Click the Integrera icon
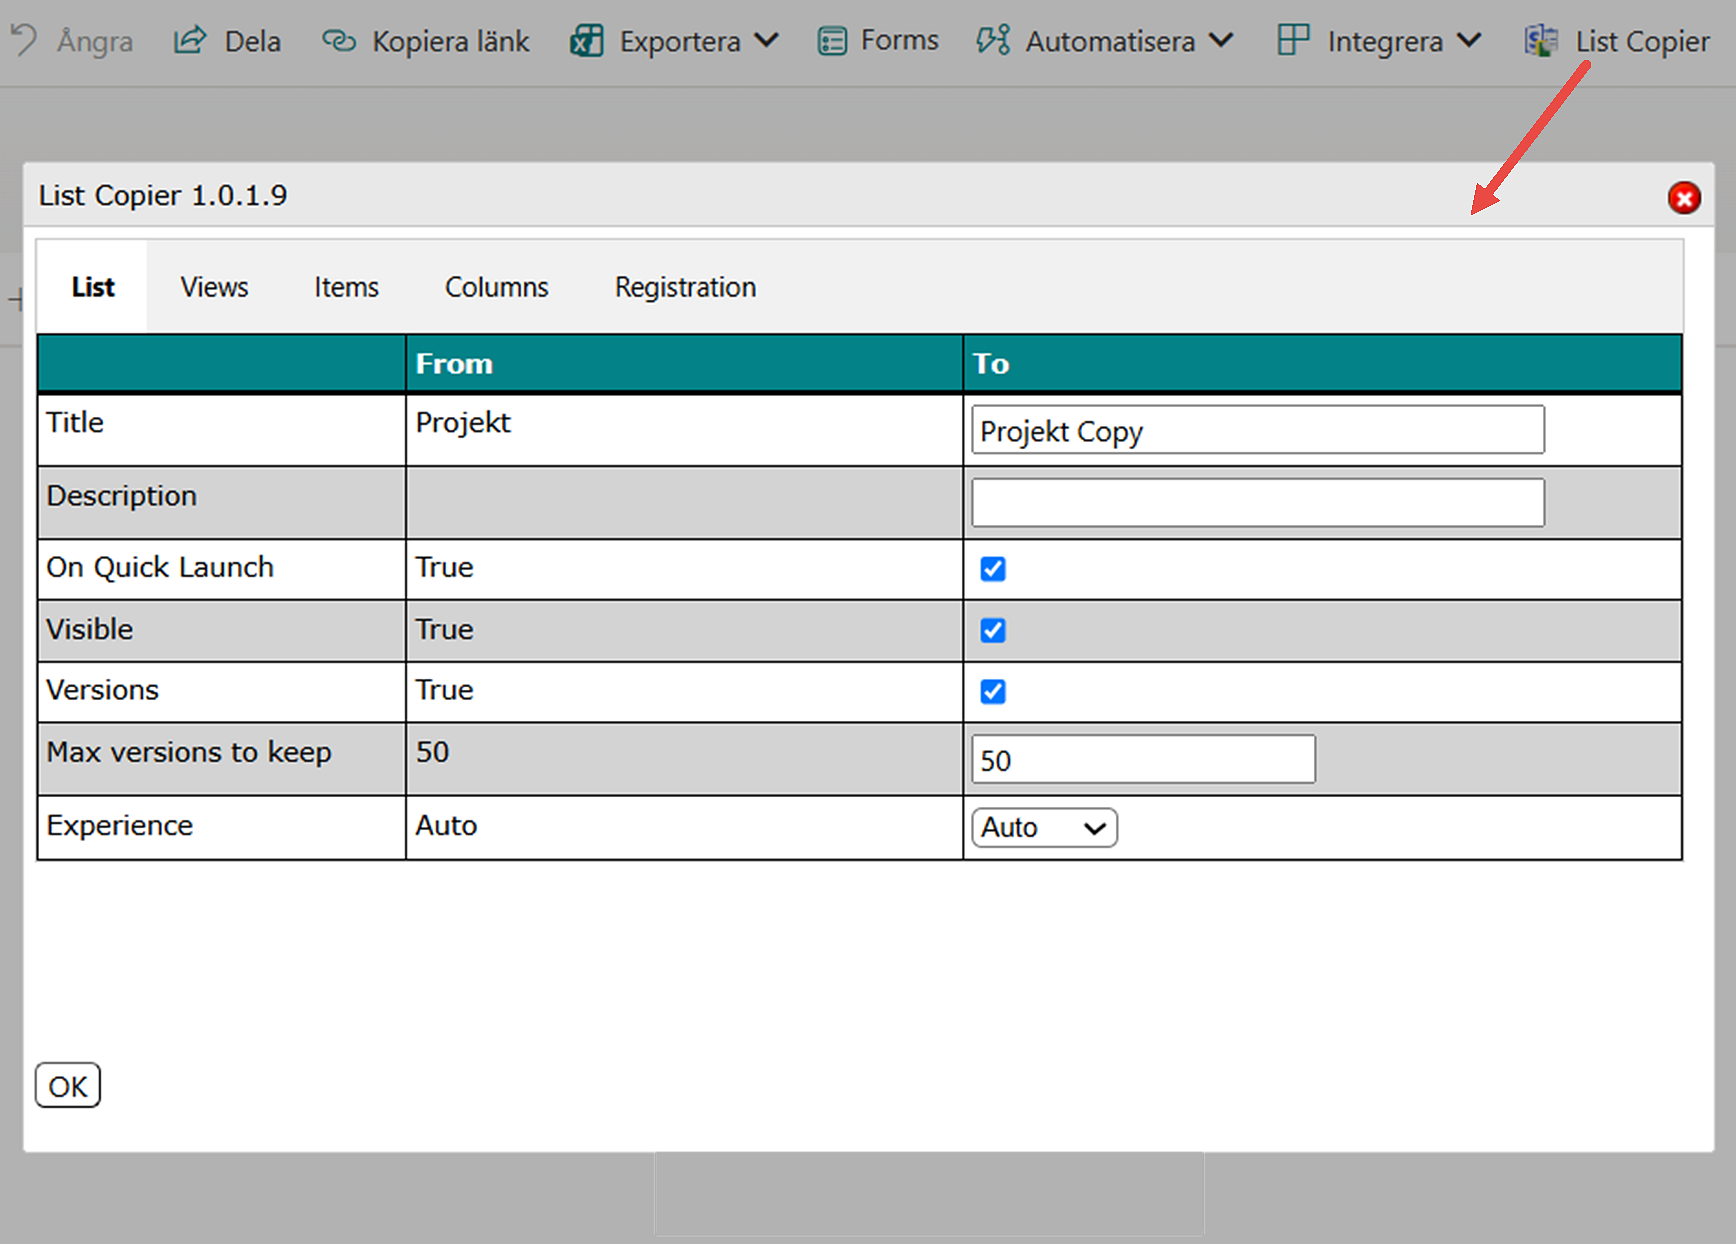The height and width of the screenshot is (1244, 1736). click(x=1292, y=40)
